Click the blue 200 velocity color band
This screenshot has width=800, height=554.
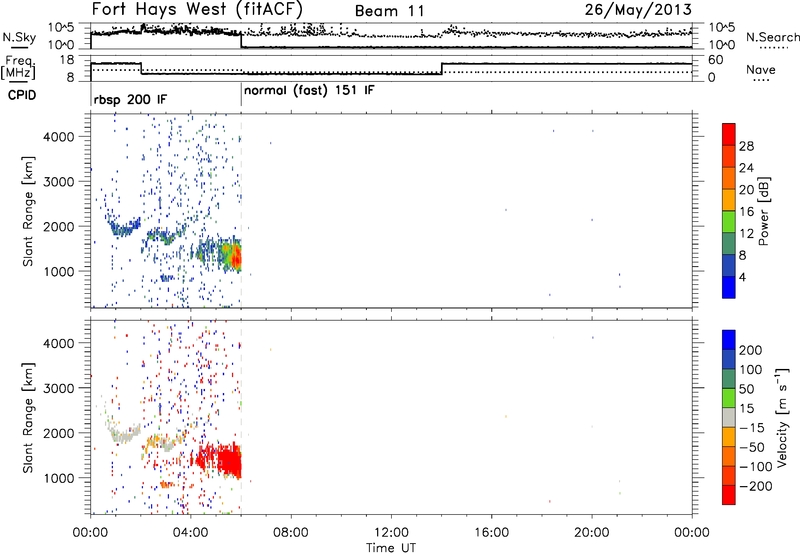coord(729,340)
